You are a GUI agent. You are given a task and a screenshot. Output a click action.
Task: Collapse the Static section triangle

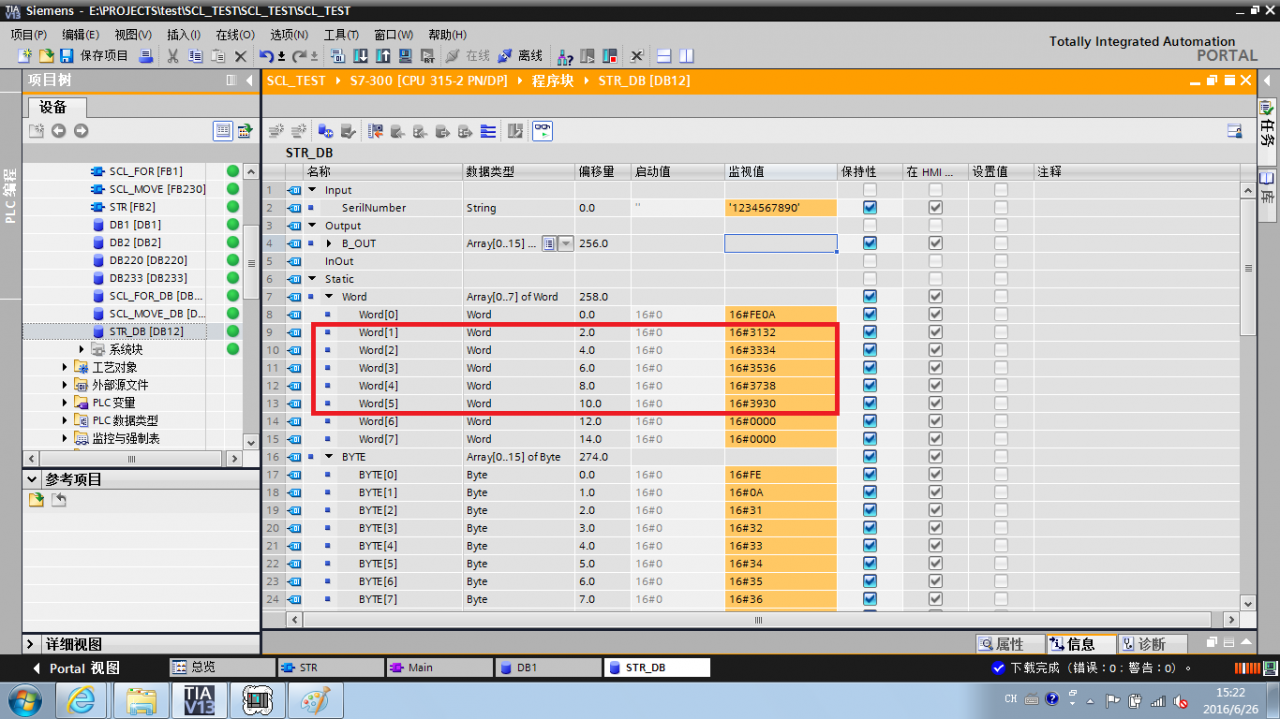[312, 279]
